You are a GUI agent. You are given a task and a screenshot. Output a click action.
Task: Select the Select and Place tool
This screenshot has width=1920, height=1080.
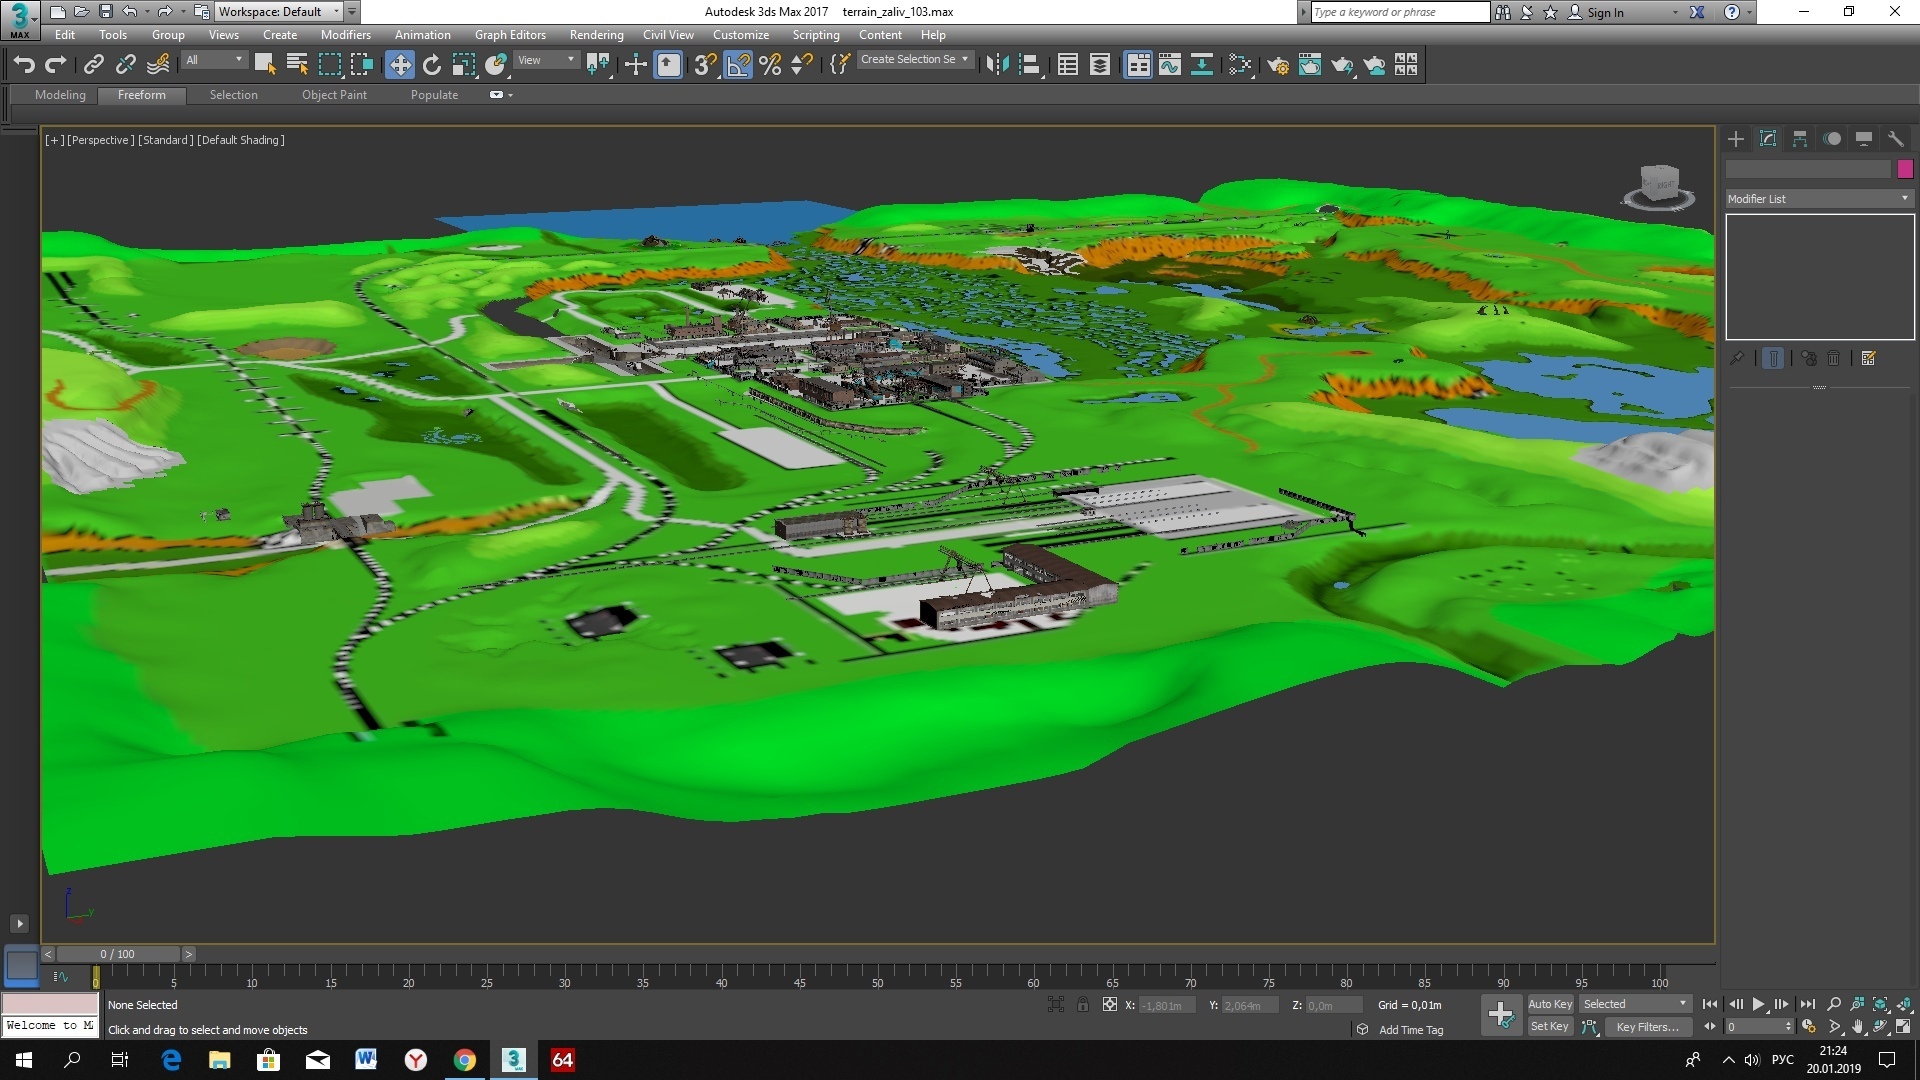click(496, 65)
